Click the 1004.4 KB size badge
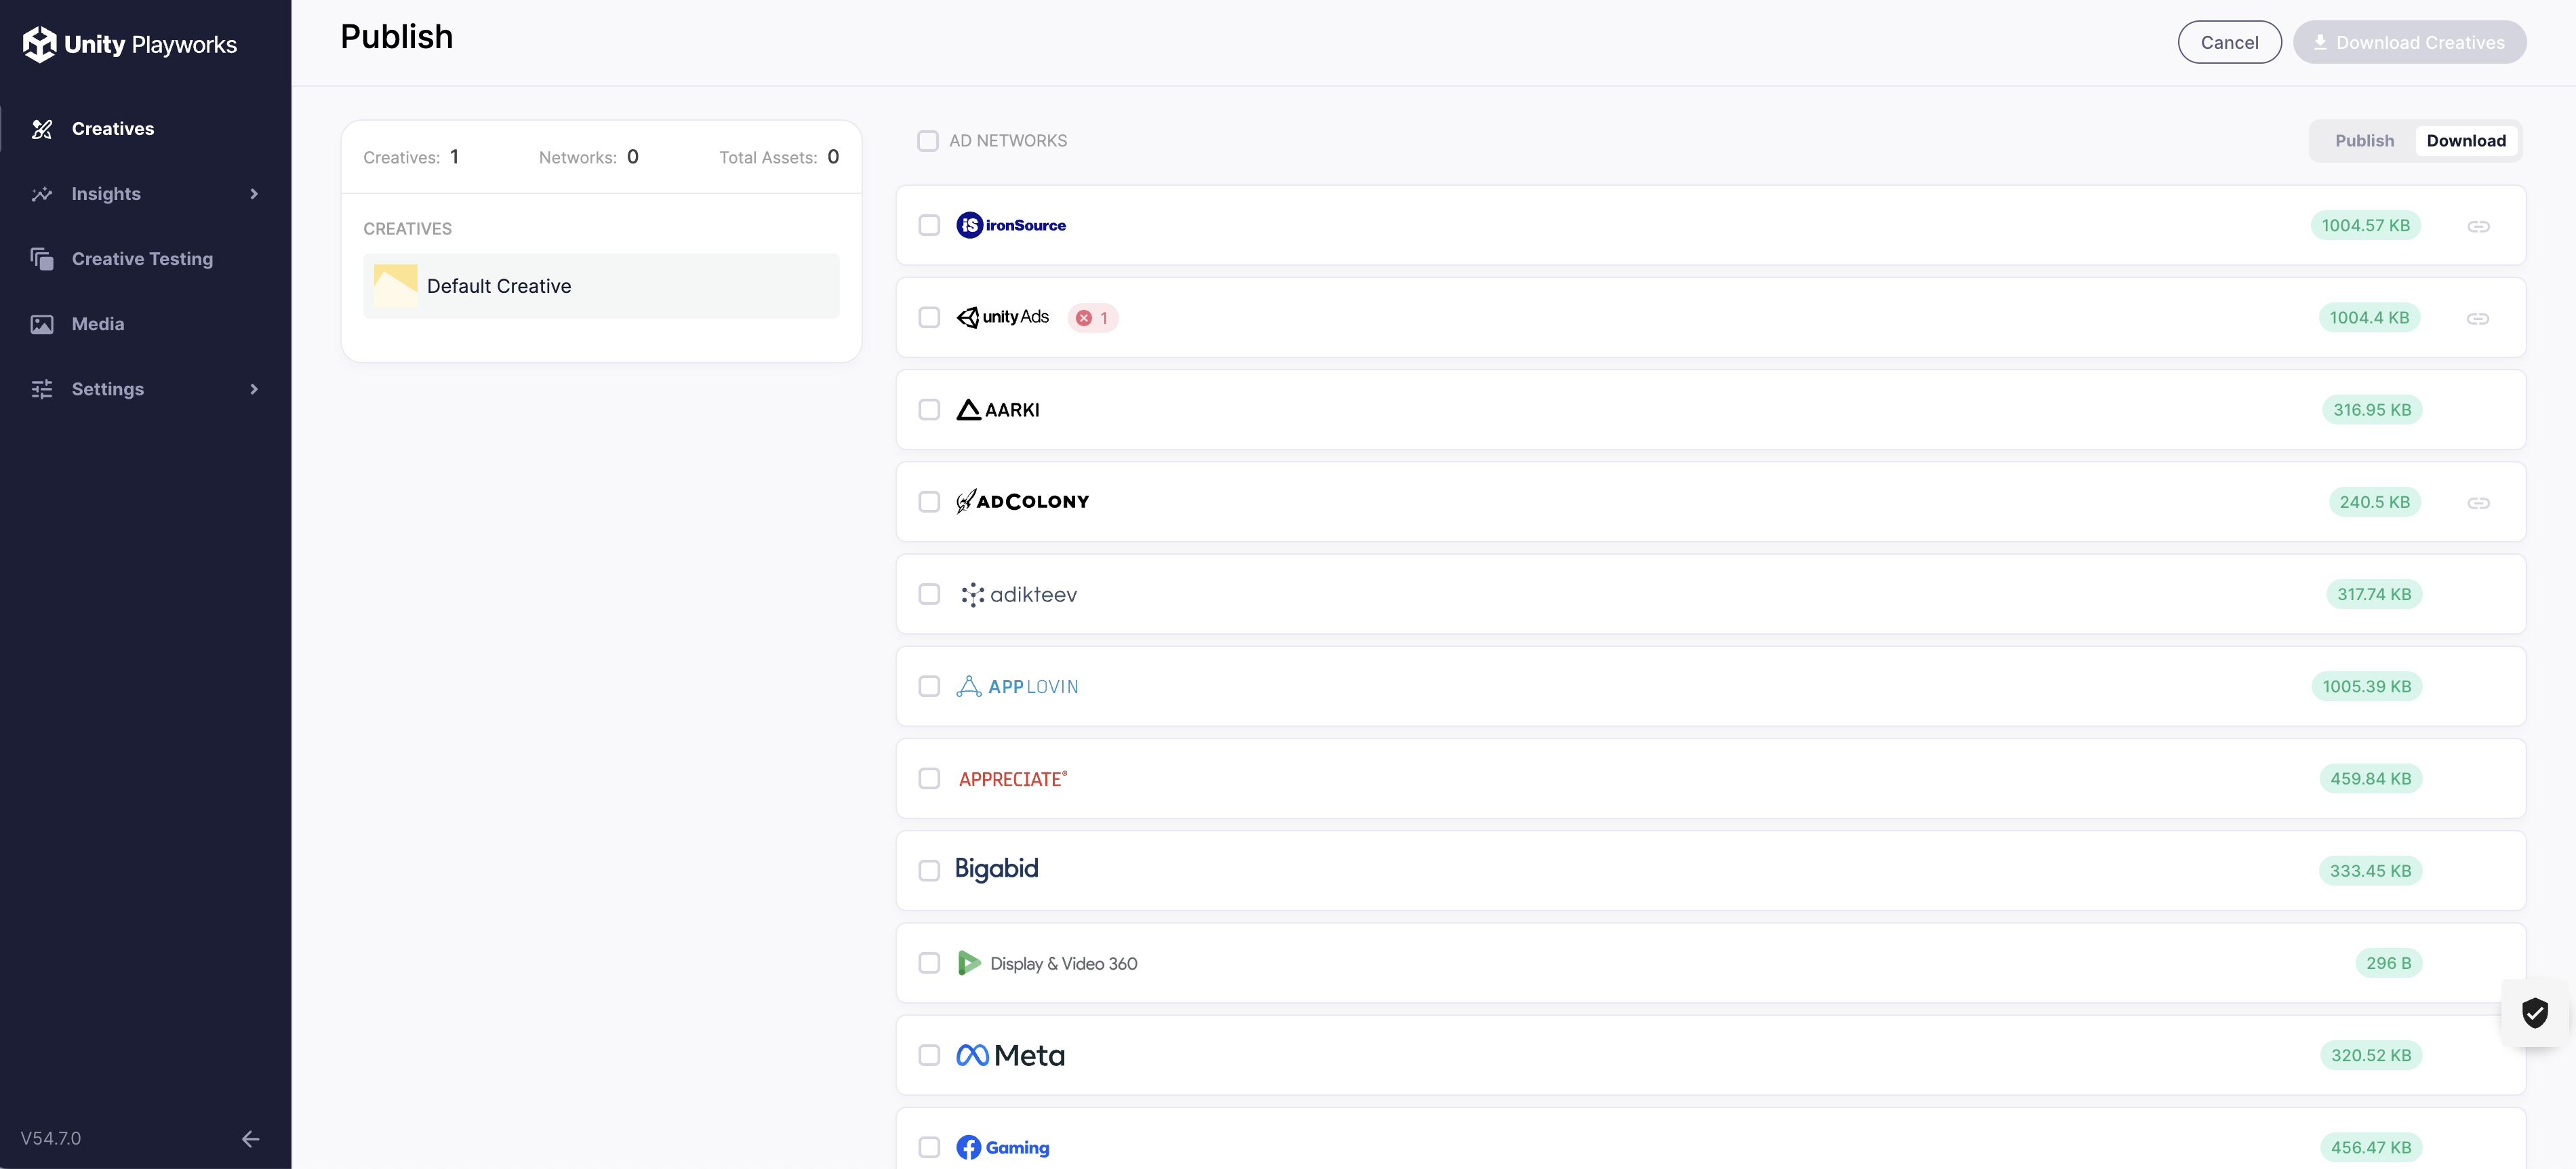 pos(2369,317)
